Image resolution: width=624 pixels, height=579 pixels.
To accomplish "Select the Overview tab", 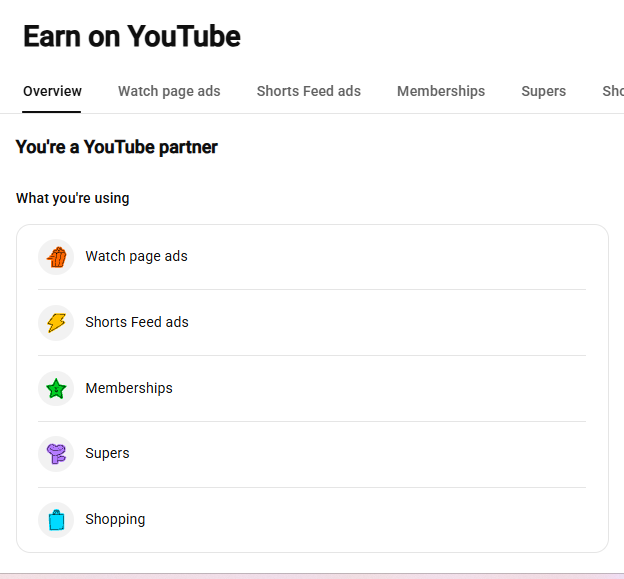I will pos(52,91).
